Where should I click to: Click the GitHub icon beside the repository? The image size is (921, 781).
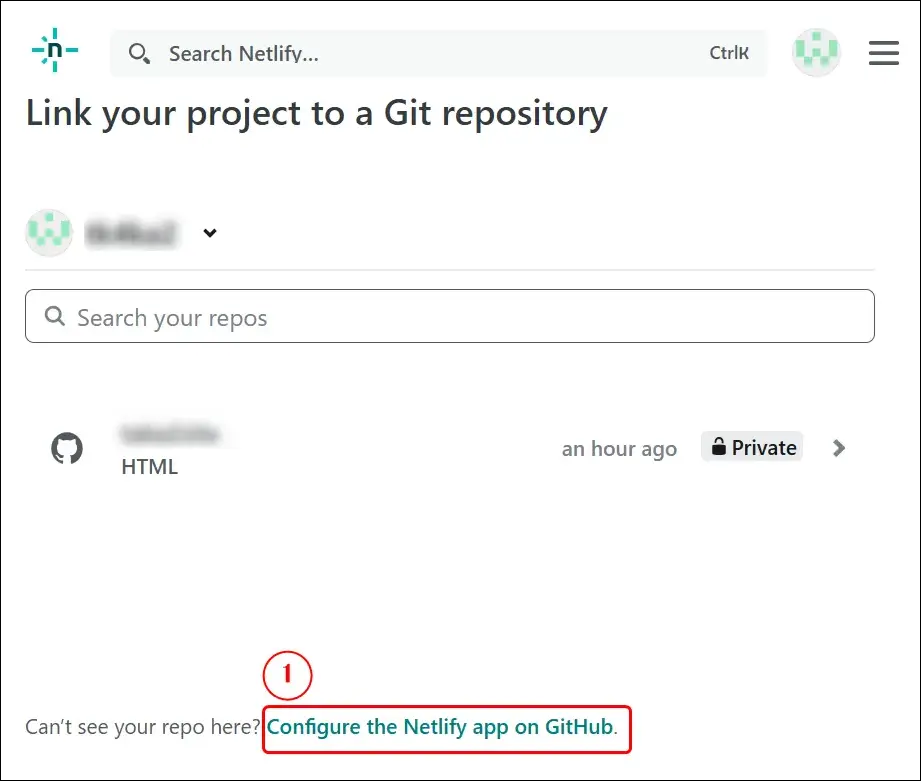tap(67, 448)
